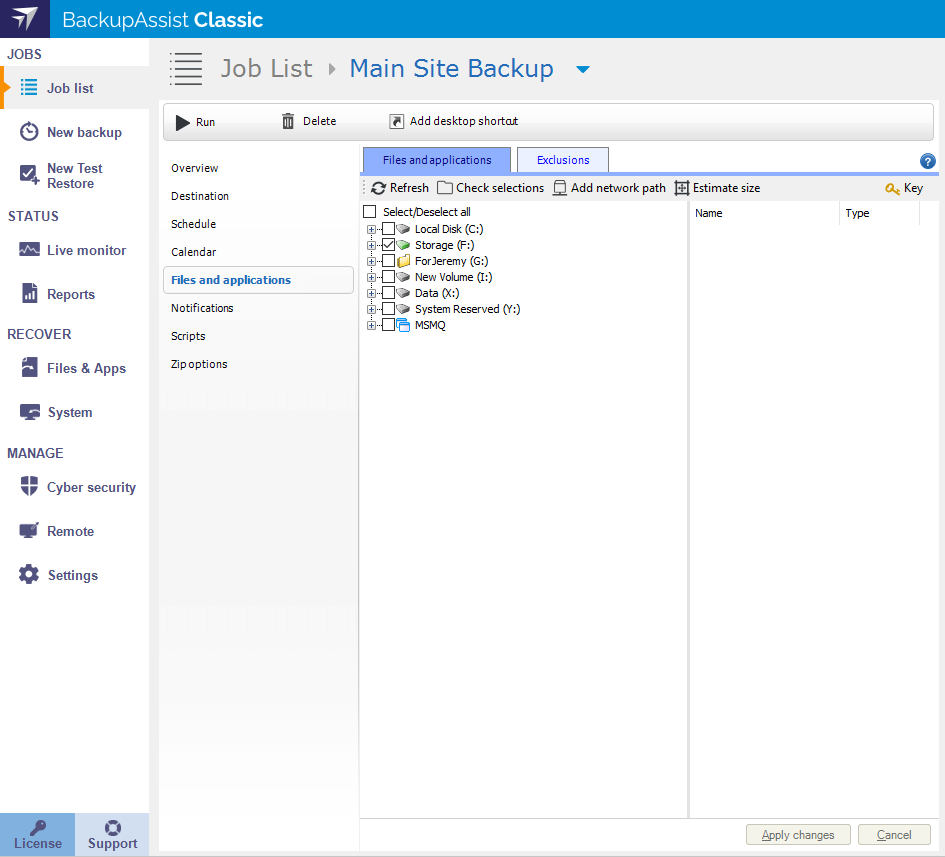
Task: Click the Cancel button
Action: click(x=894, y=835)
